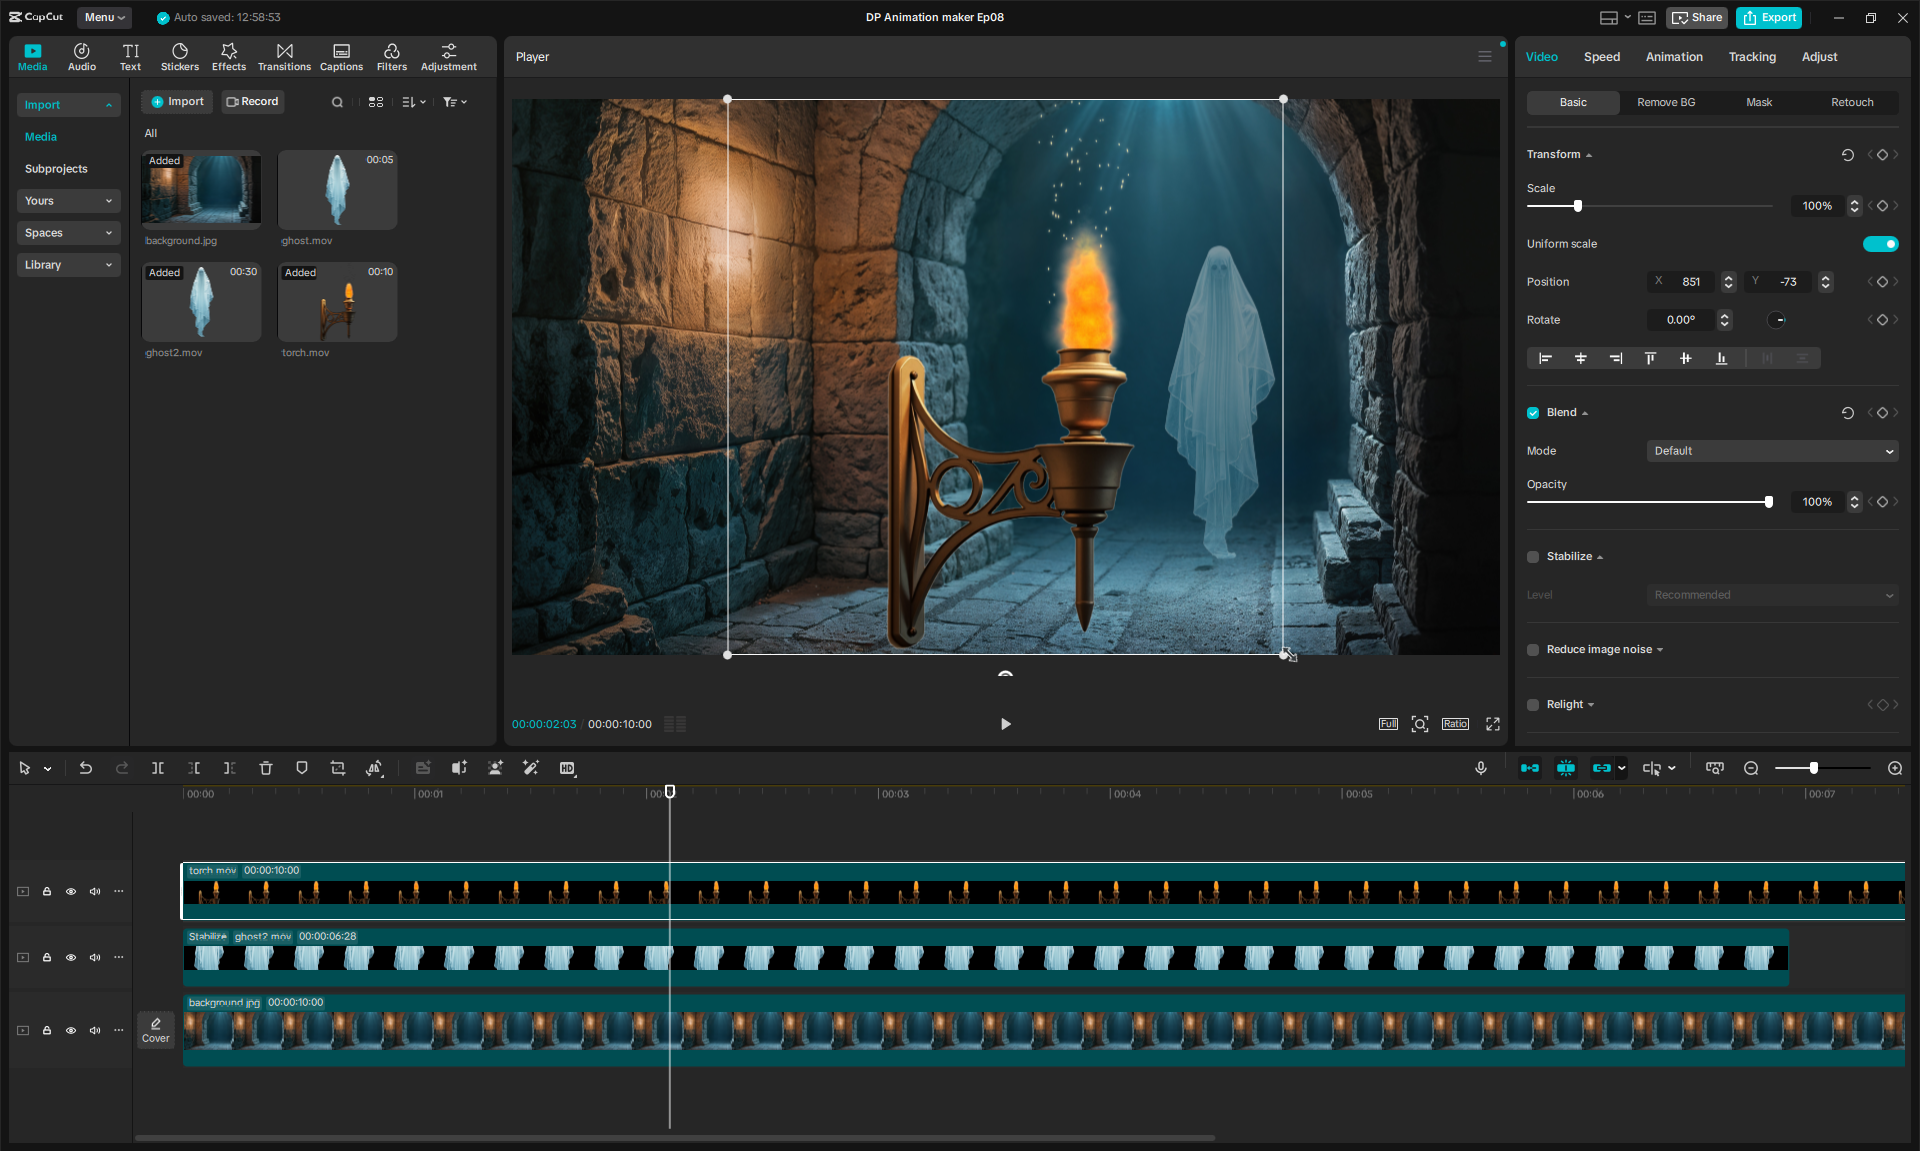The width and height of the screenshot is (1920, 1151).
Task: Click the microphone voiceover record icon
Action: pos(1480,768)
